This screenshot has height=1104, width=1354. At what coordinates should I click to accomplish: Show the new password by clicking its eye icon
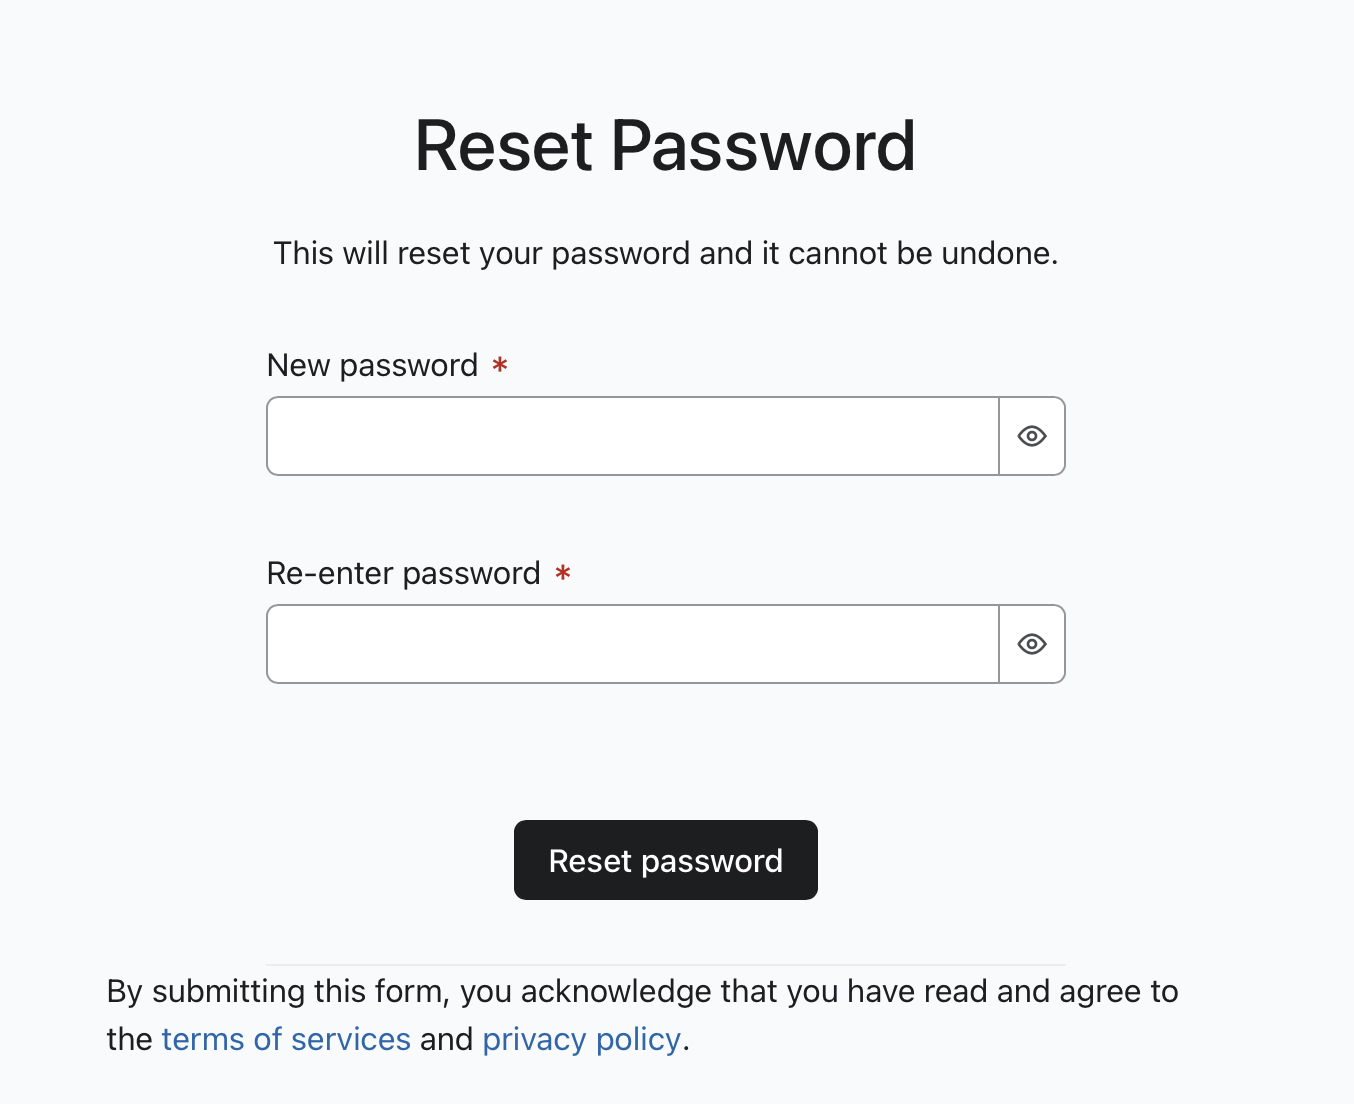[1032, 435]
